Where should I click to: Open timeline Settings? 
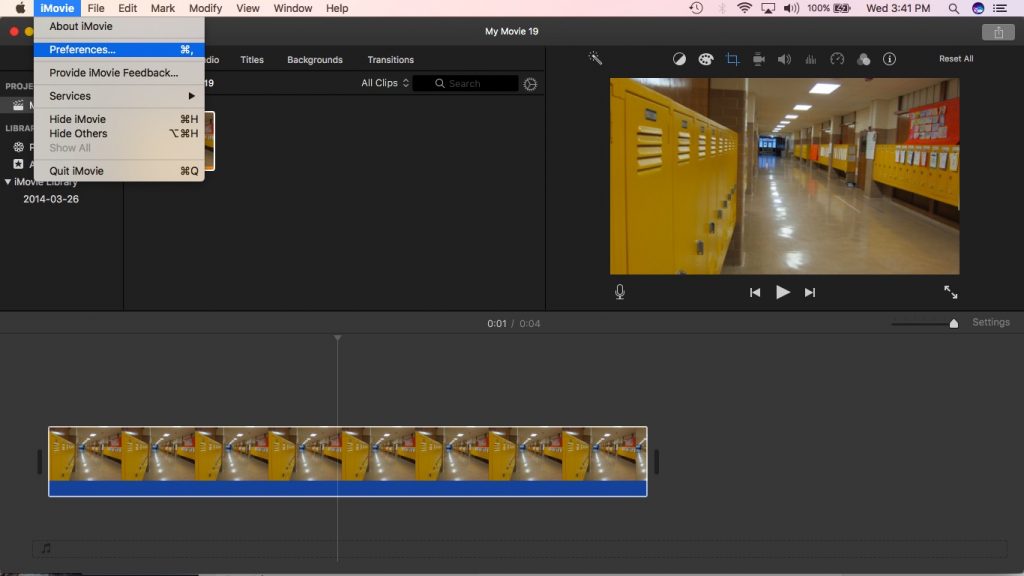991,322
